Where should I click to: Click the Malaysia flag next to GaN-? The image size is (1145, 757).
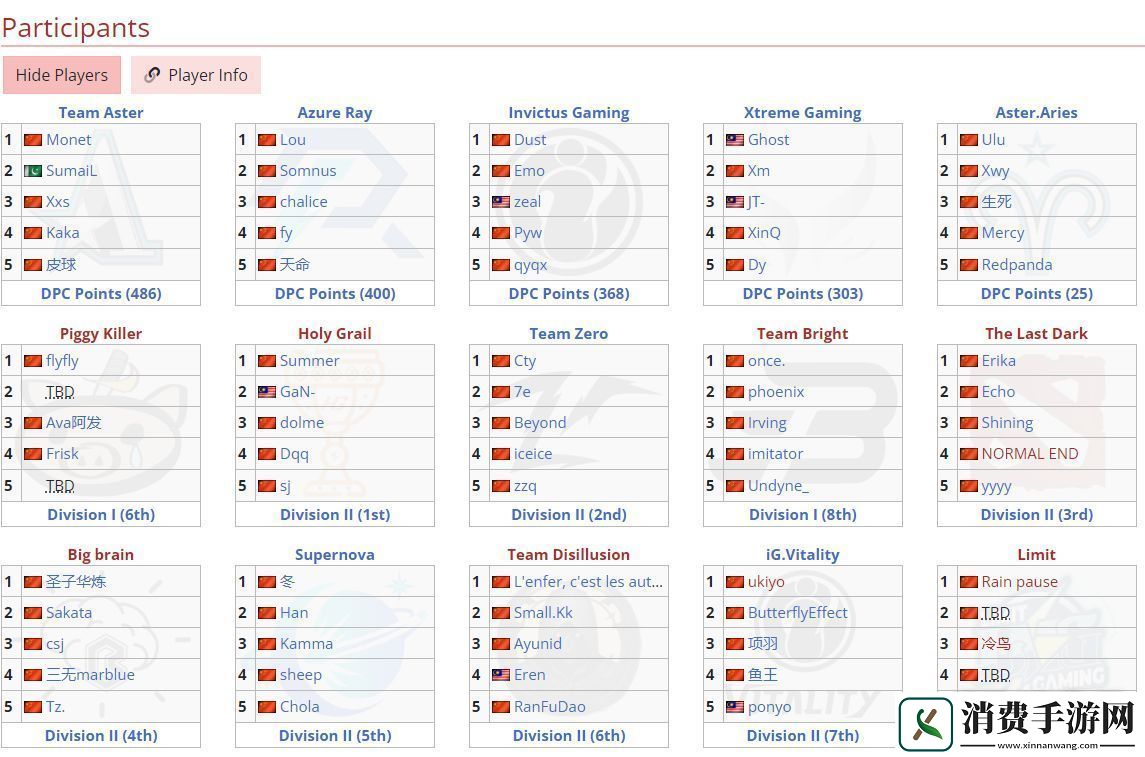click(267, 392)
